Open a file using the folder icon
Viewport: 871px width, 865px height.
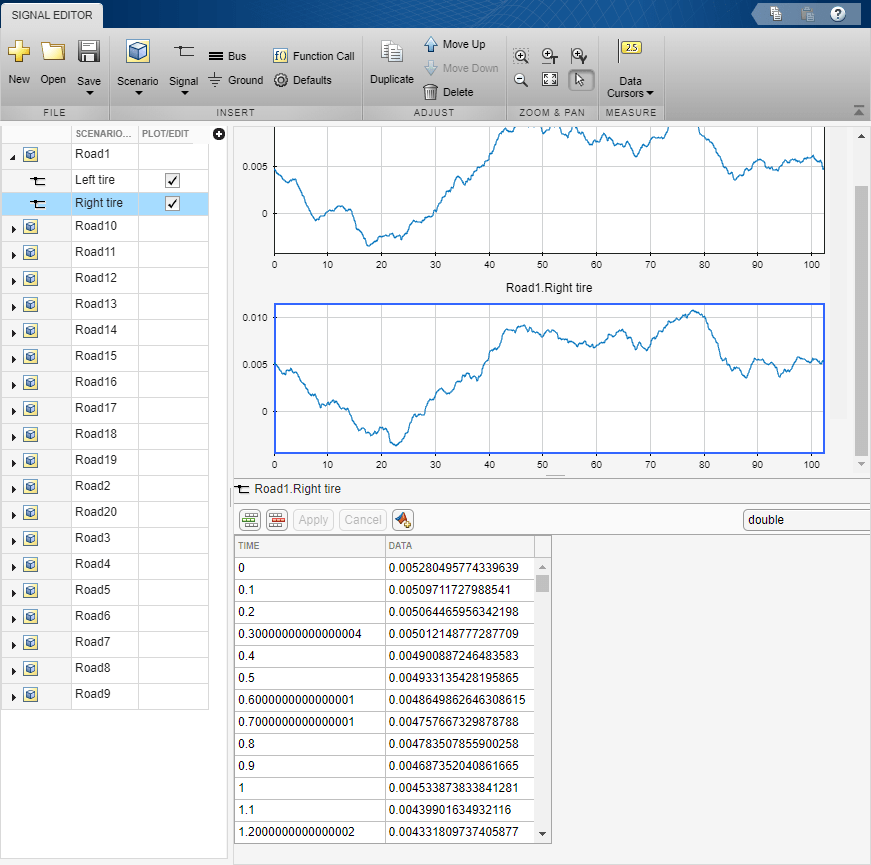[x=53, y=52]
